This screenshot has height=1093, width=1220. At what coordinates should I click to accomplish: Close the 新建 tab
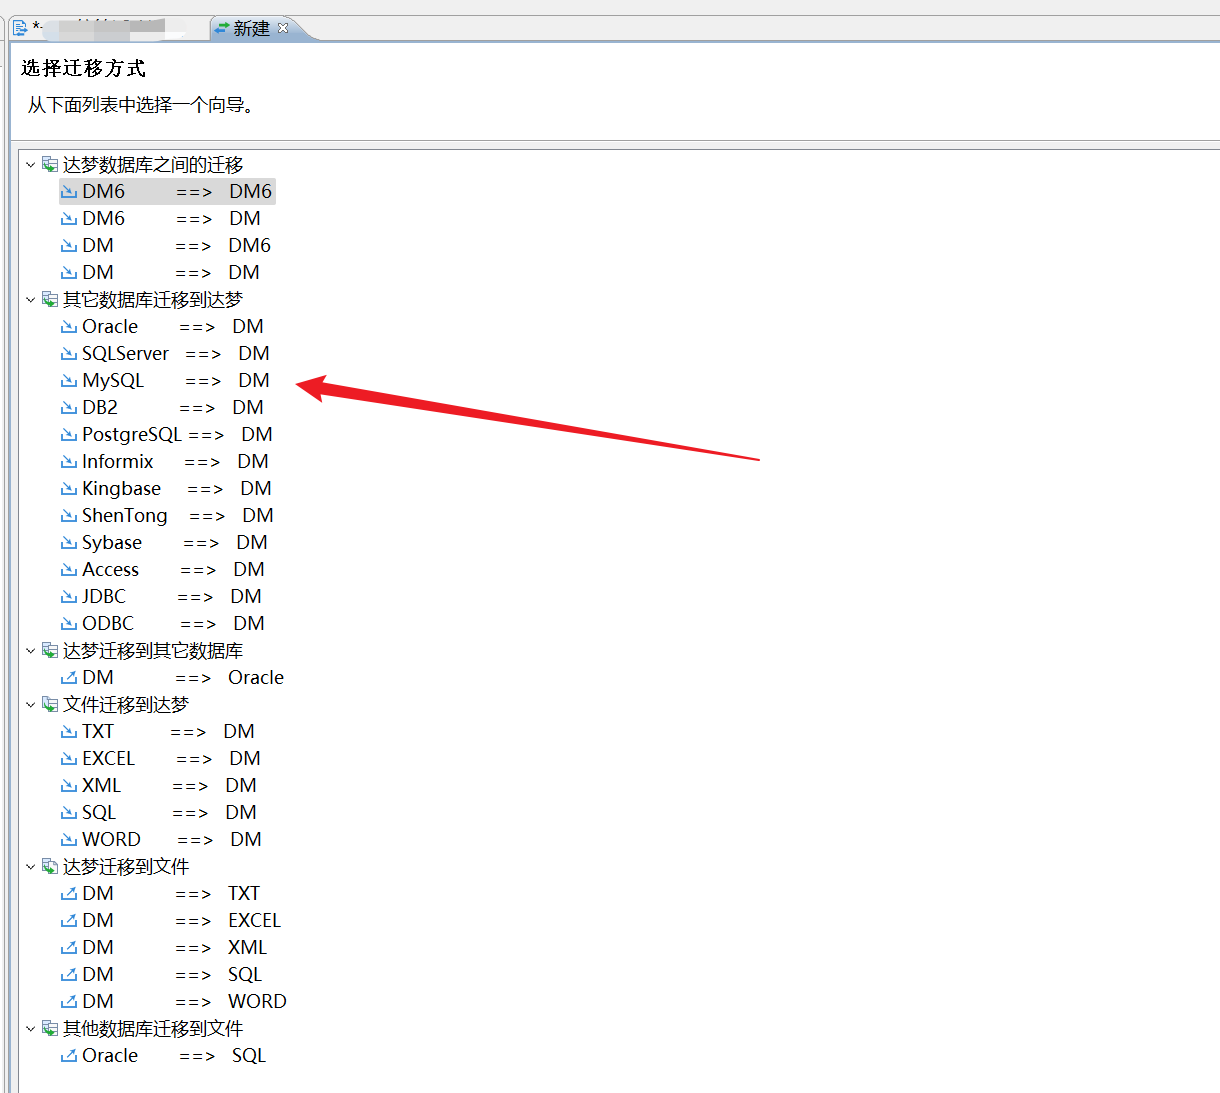(283, 28)
